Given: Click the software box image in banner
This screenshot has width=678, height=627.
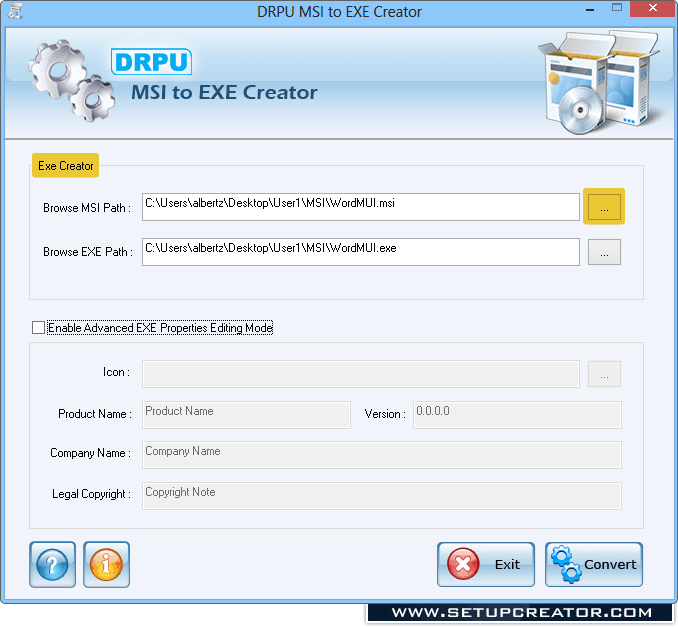Looking at the screenshot, I should (599, 82).
